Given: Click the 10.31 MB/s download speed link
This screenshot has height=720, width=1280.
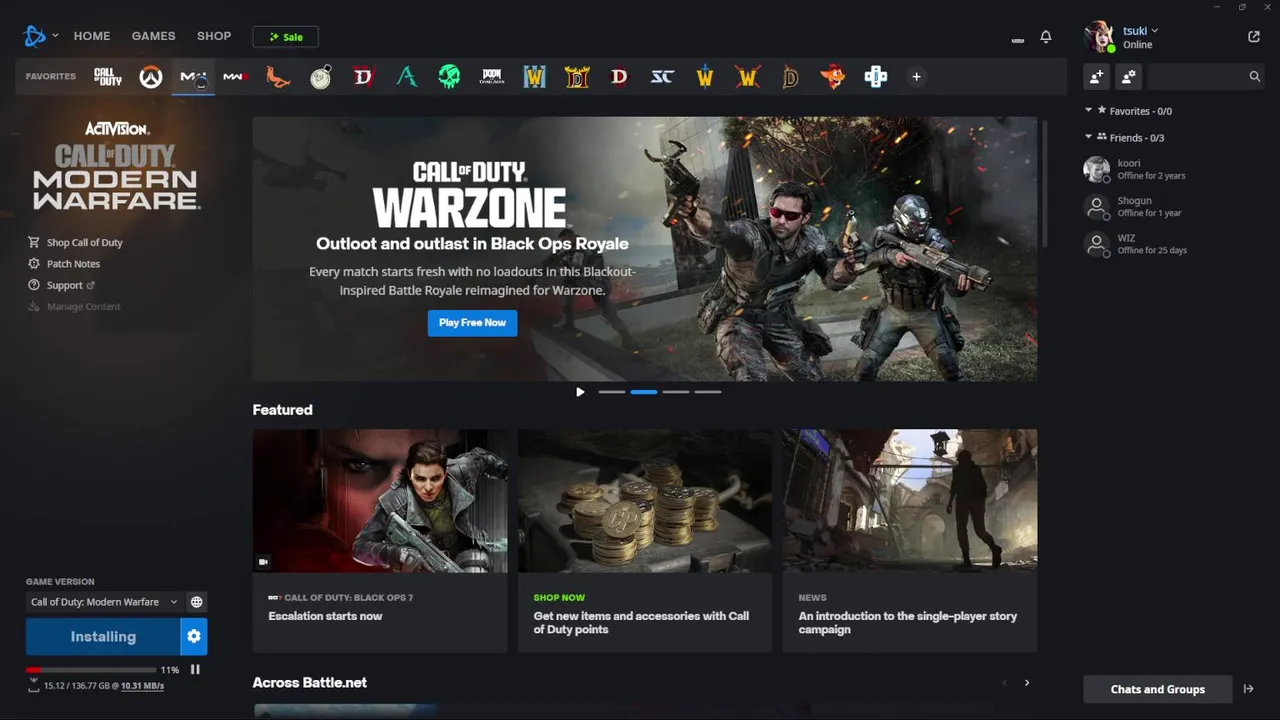Looking at the screenshot, I should point(142,686).
